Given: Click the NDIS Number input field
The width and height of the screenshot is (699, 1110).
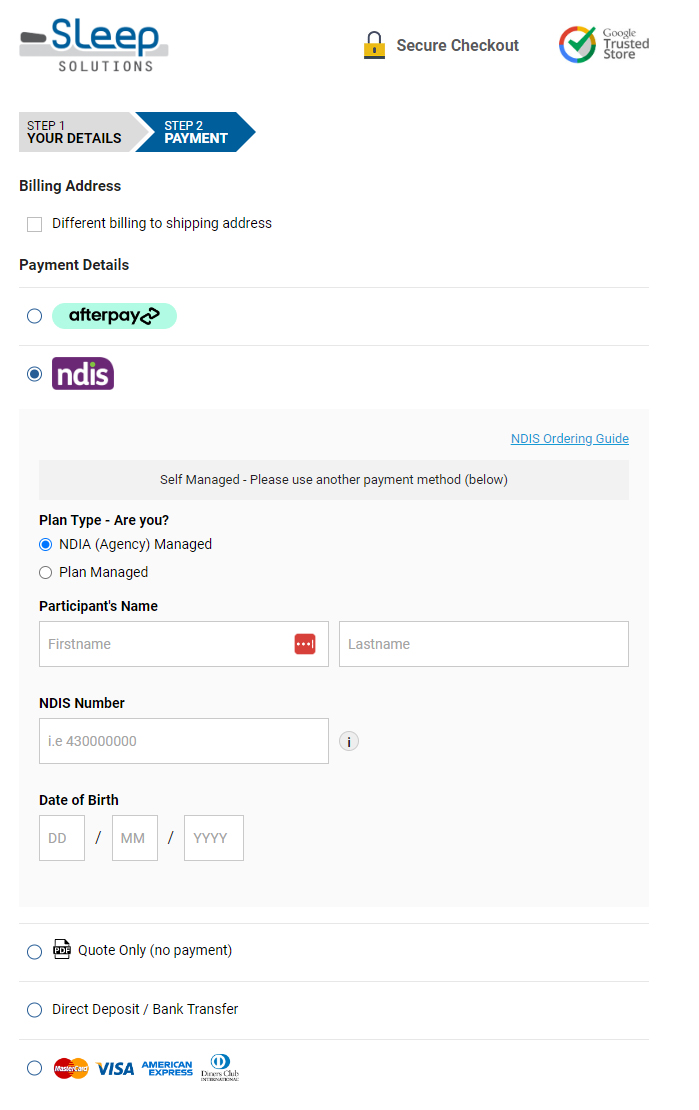Looking at the screenshot, I should click(183, 741).
